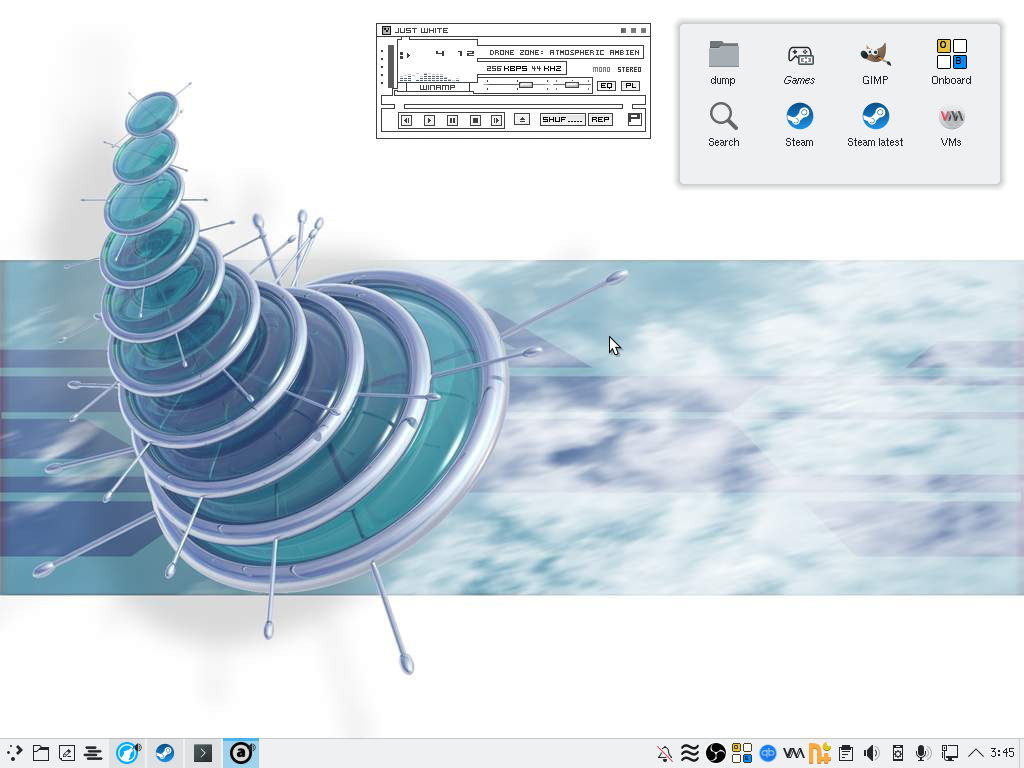
Task: Toggle the EQ equalizer window
Action: (606, 86)
